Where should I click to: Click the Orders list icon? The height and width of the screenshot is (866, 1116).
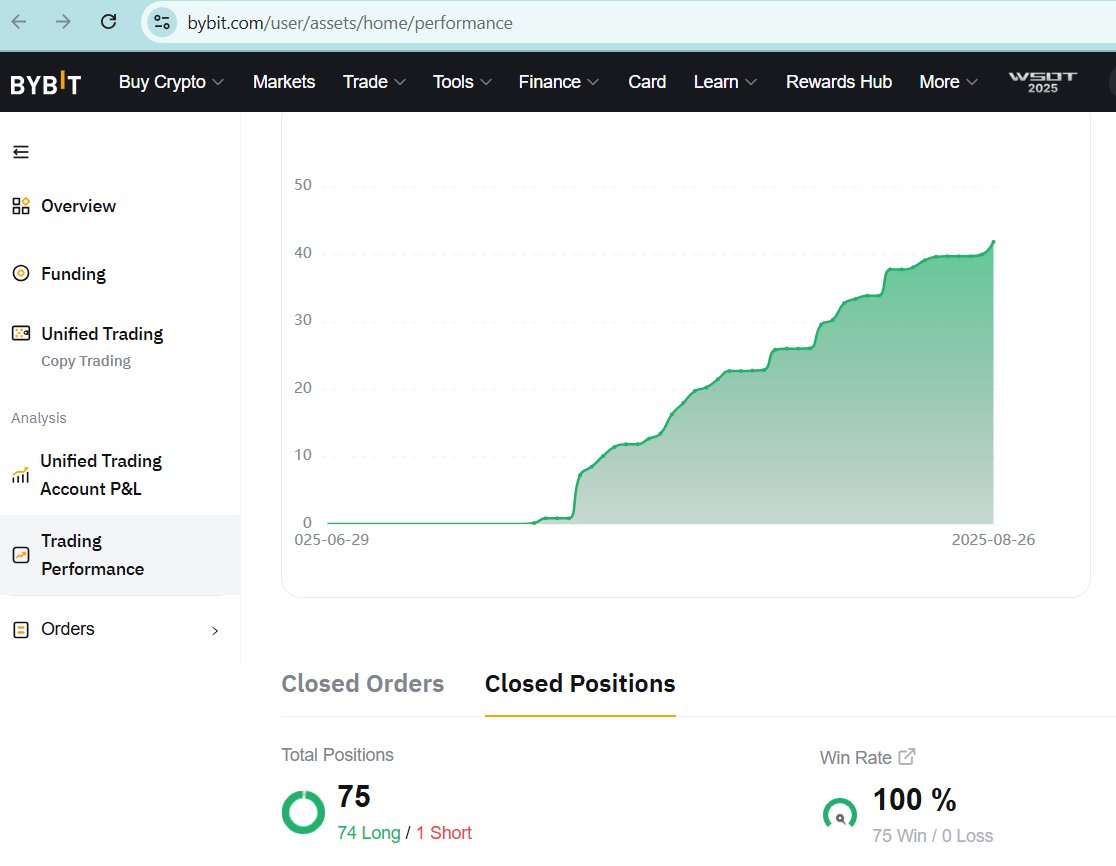coord(21,629)
